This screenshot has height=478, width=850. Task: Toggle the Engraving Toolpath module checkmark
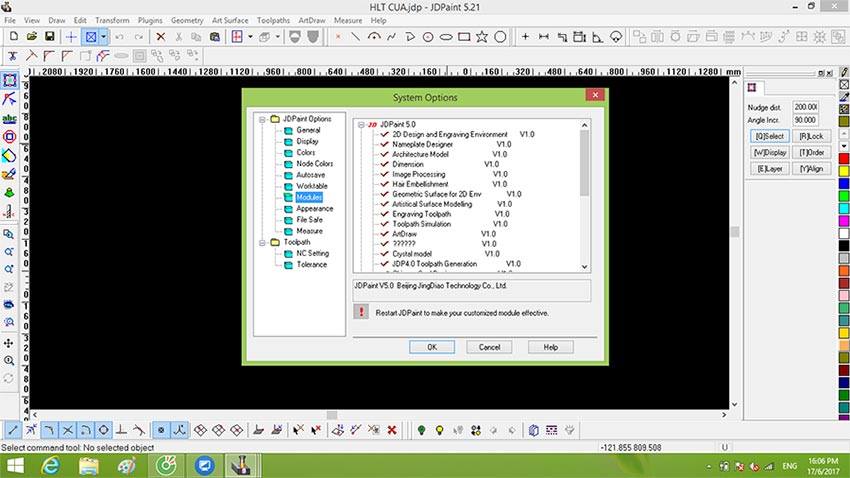[385, 214]
